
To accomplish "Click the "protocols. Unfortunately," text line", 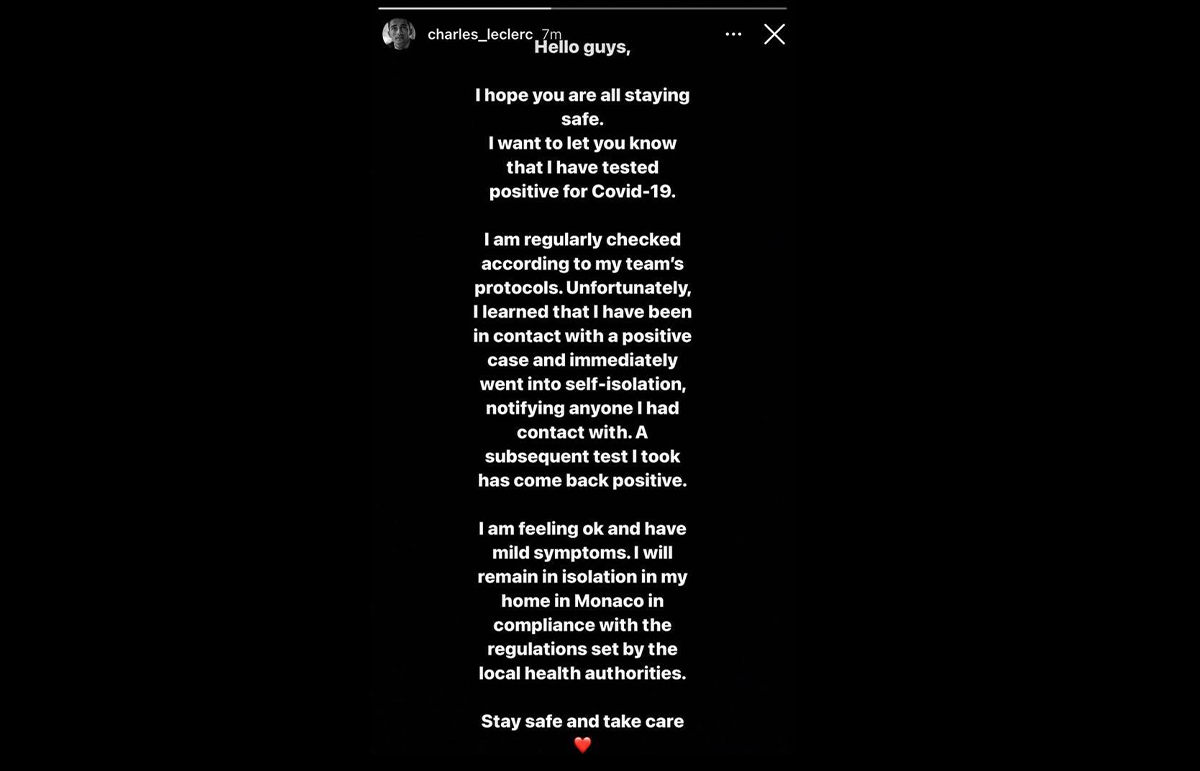I will pyautogui.click(x=582, y=288).
